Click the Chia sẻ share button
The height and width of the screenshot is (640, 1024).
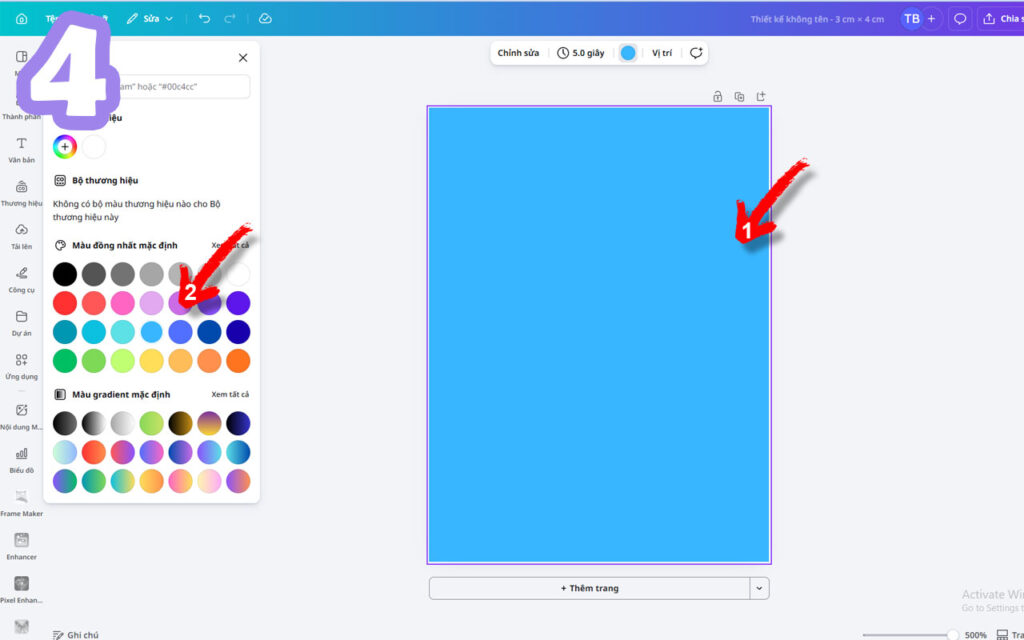1000,19
